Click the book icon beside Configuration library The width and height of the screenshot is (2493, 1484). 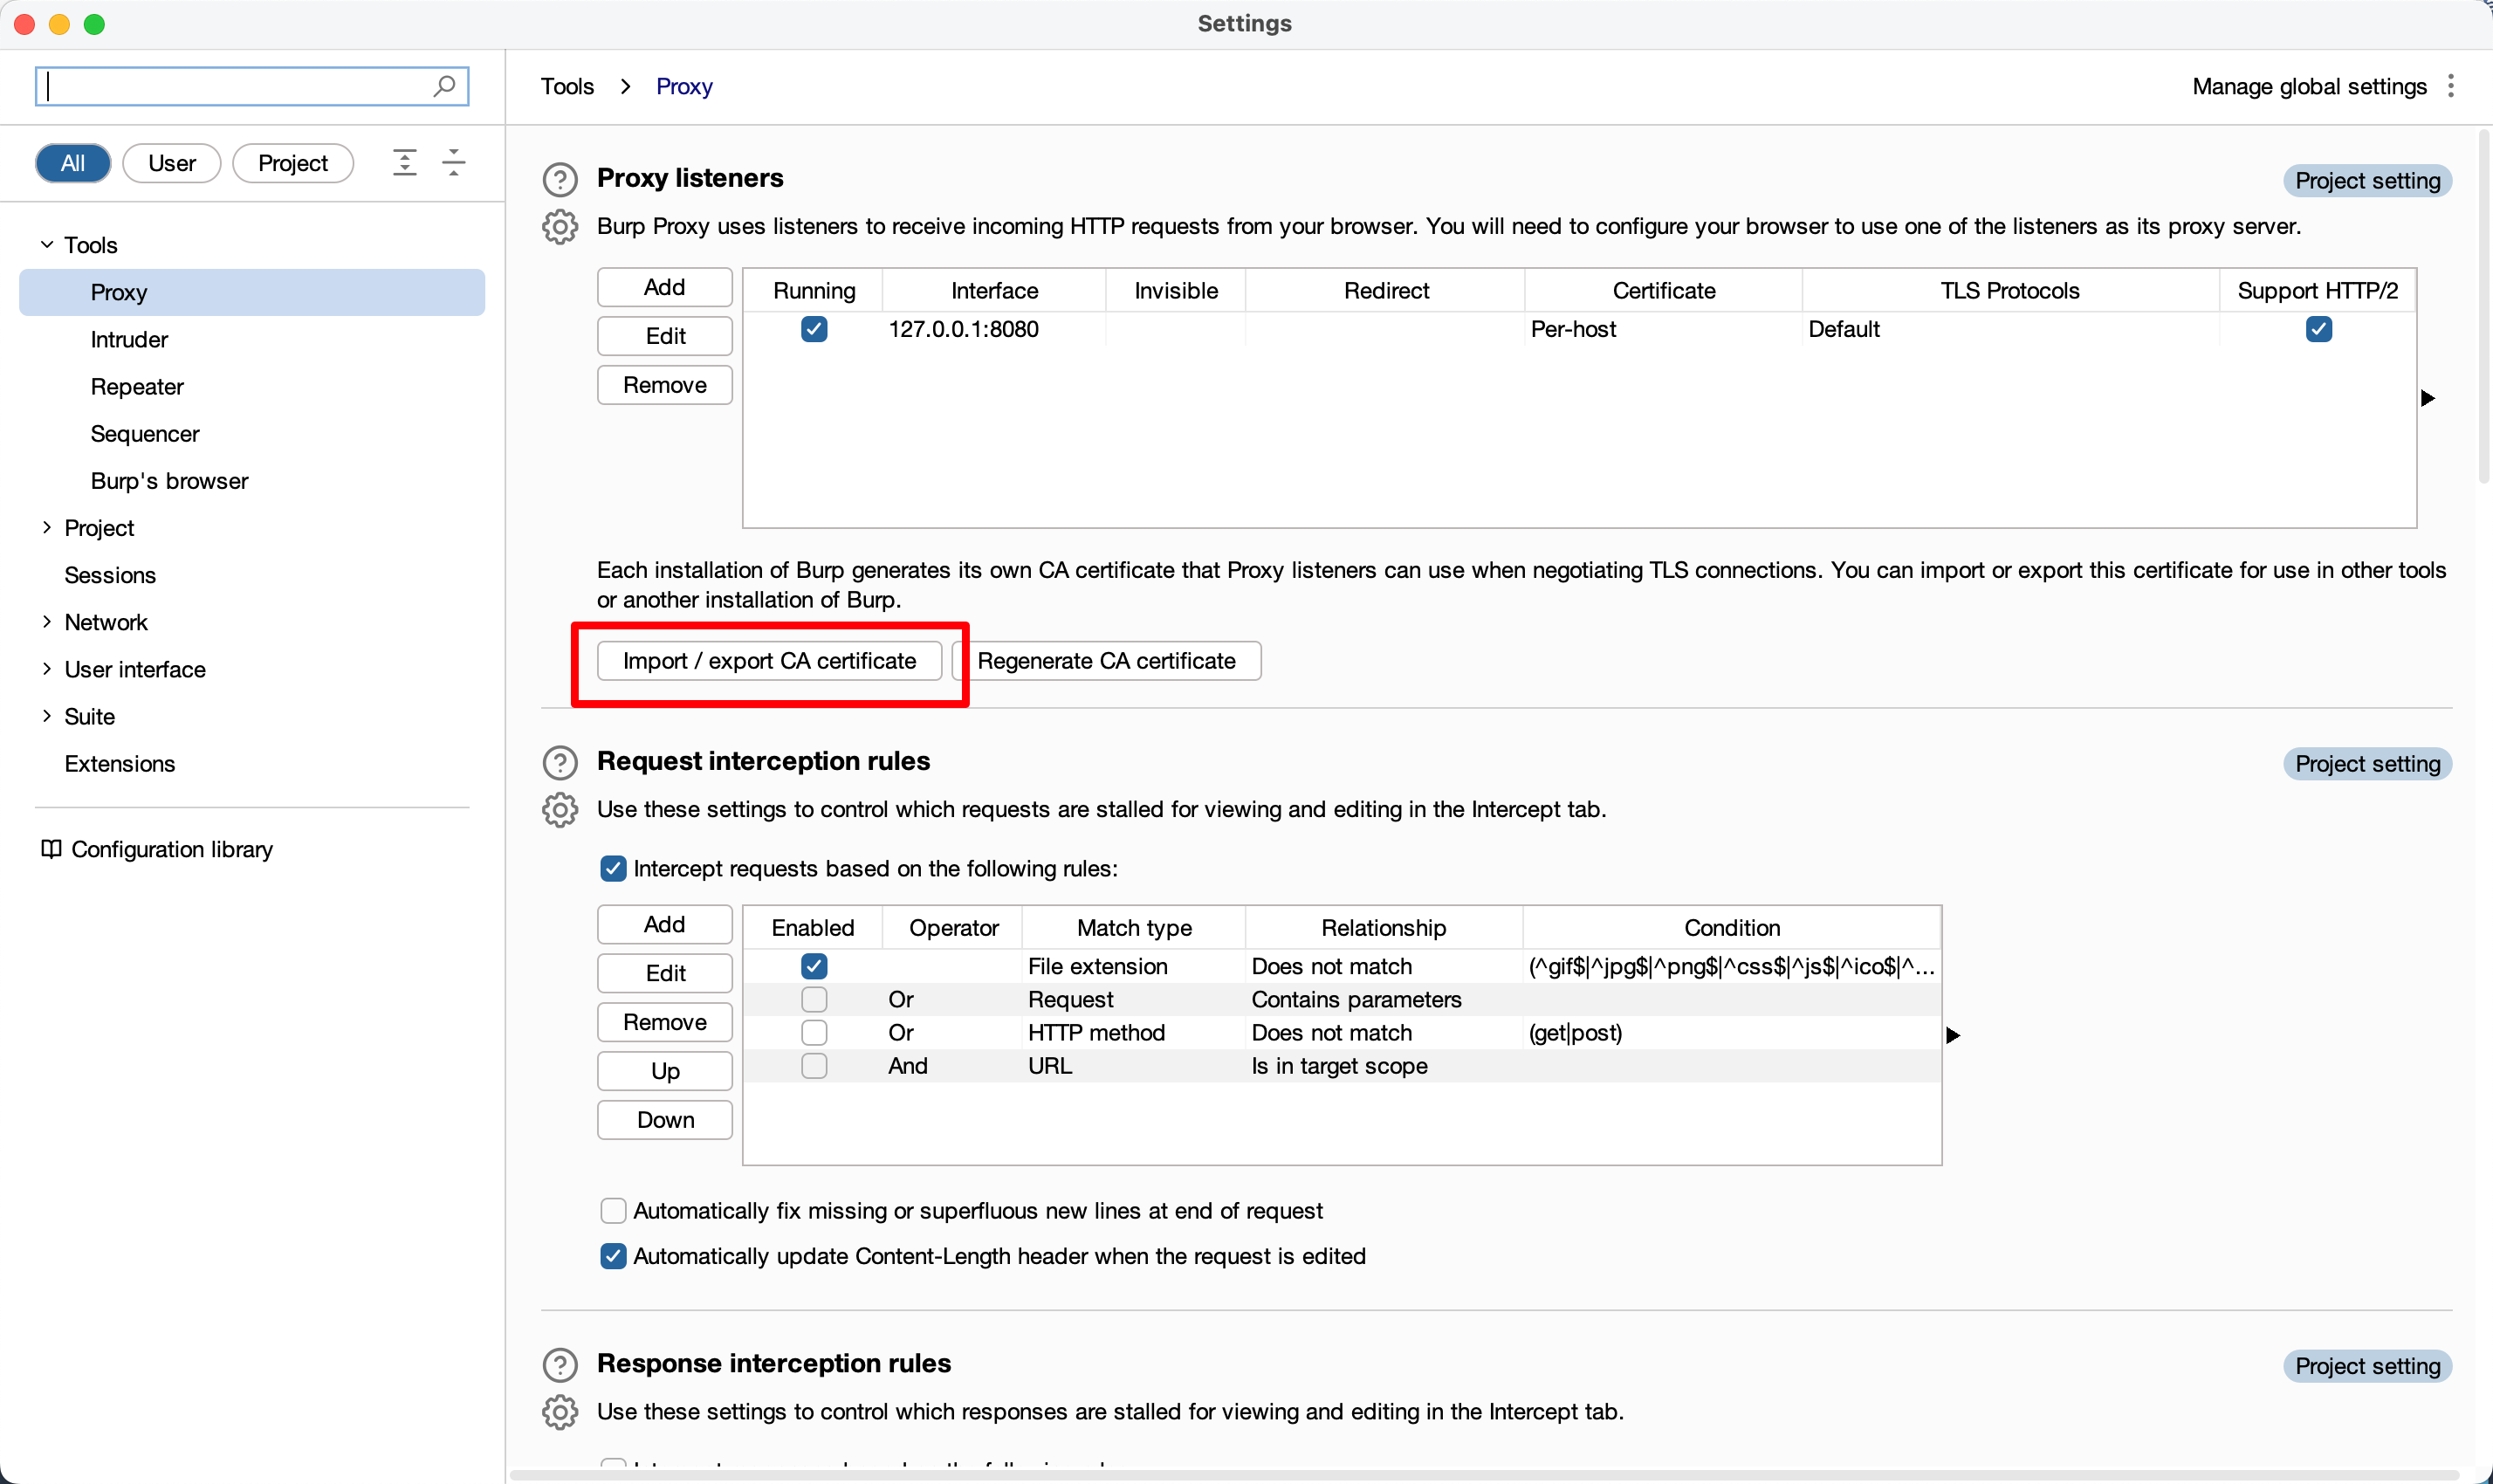(50, 849)
